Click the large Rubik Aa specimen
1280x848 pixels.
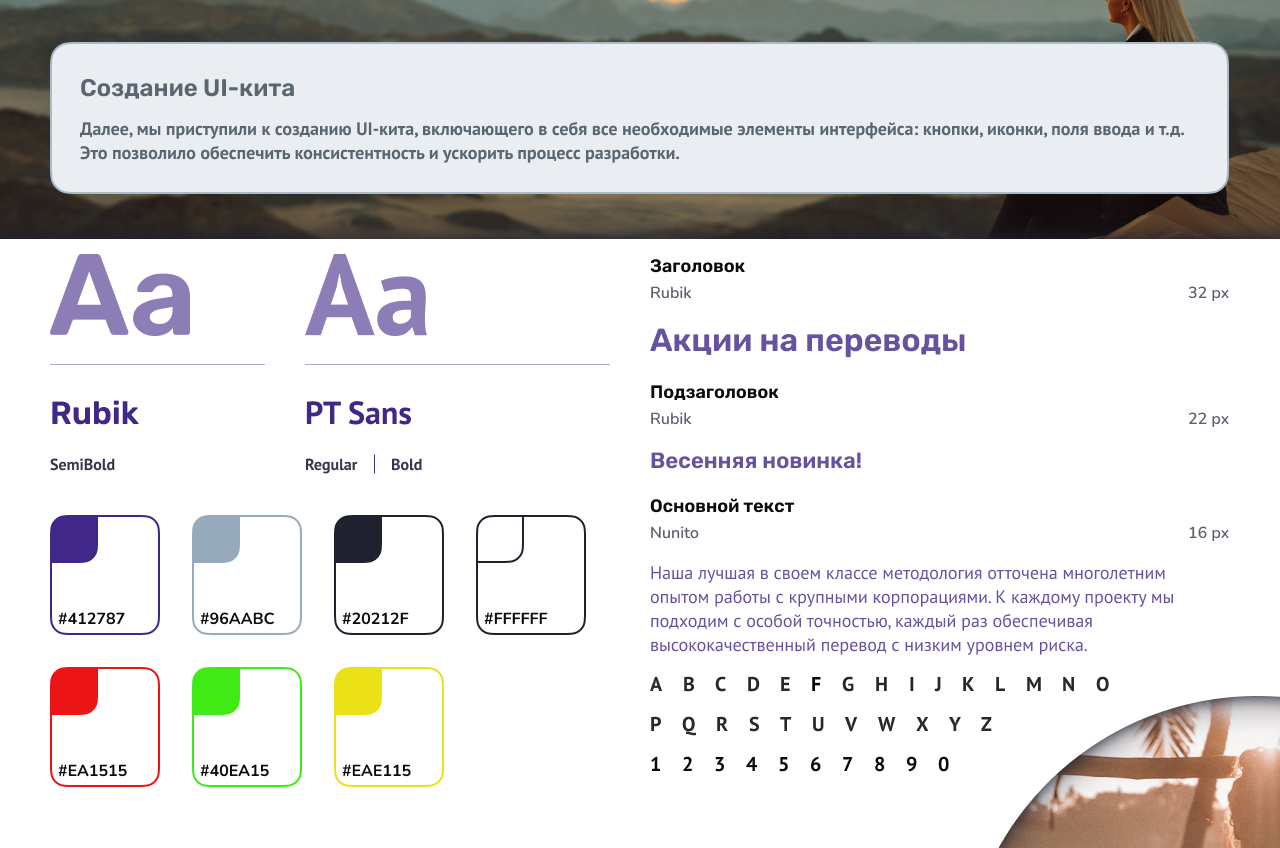click(120, 296)
